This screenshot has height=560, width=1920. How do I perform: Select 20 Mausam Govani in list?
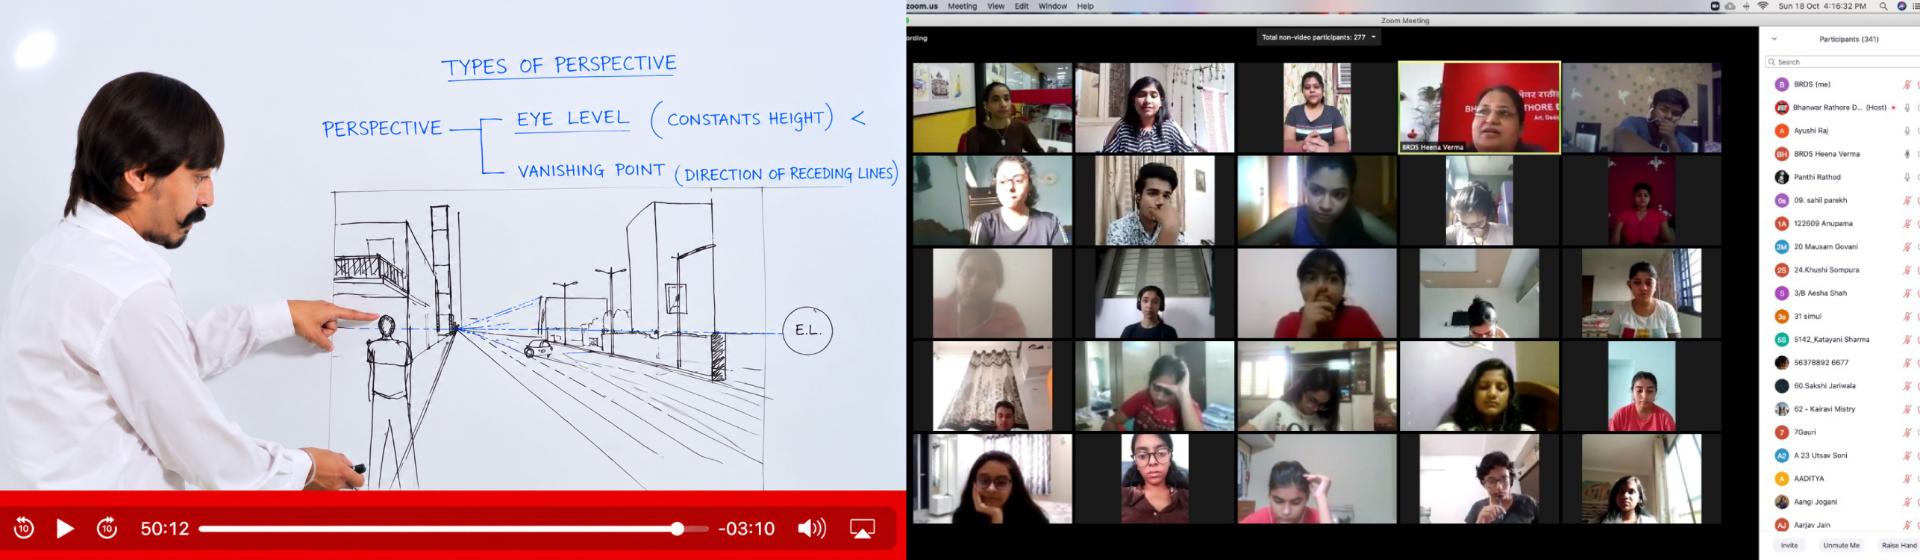click(1842, 247)
